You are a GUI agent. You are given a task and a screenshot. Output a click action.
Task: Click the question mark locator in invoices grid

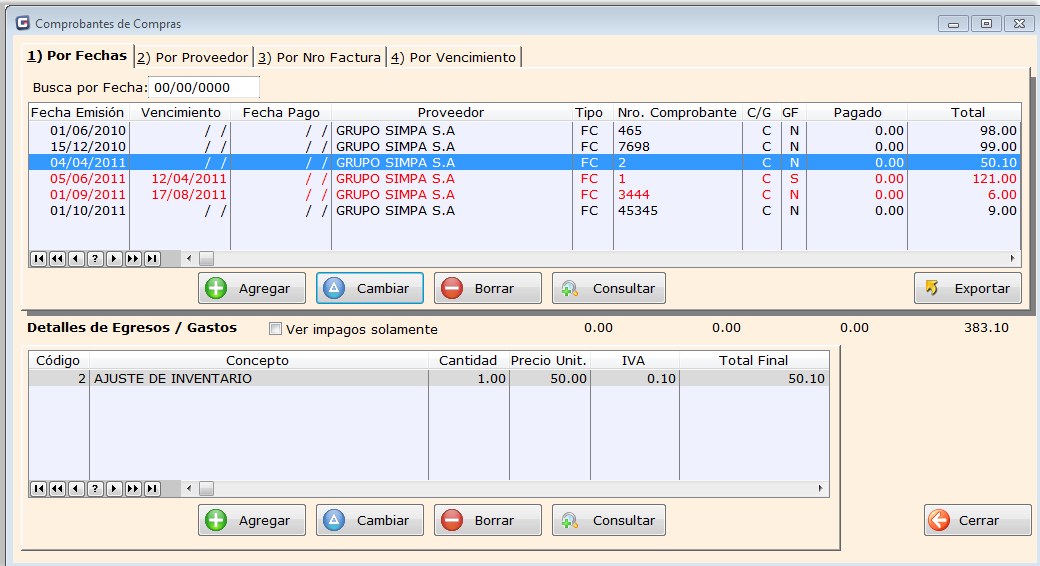(x=95, y=259)
